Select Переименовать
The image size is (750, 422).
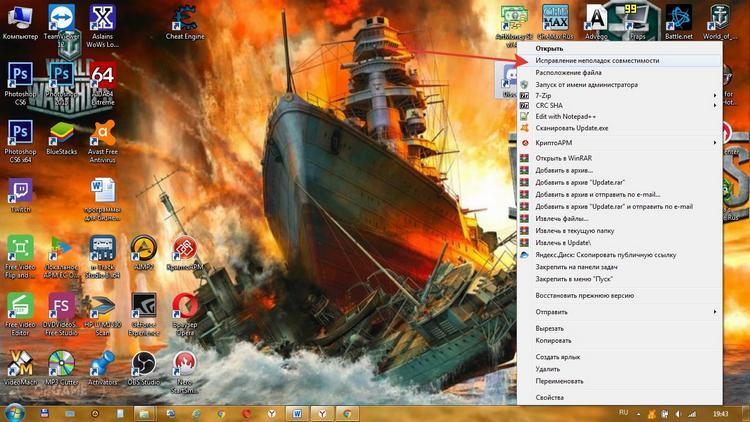coord(620,381)
